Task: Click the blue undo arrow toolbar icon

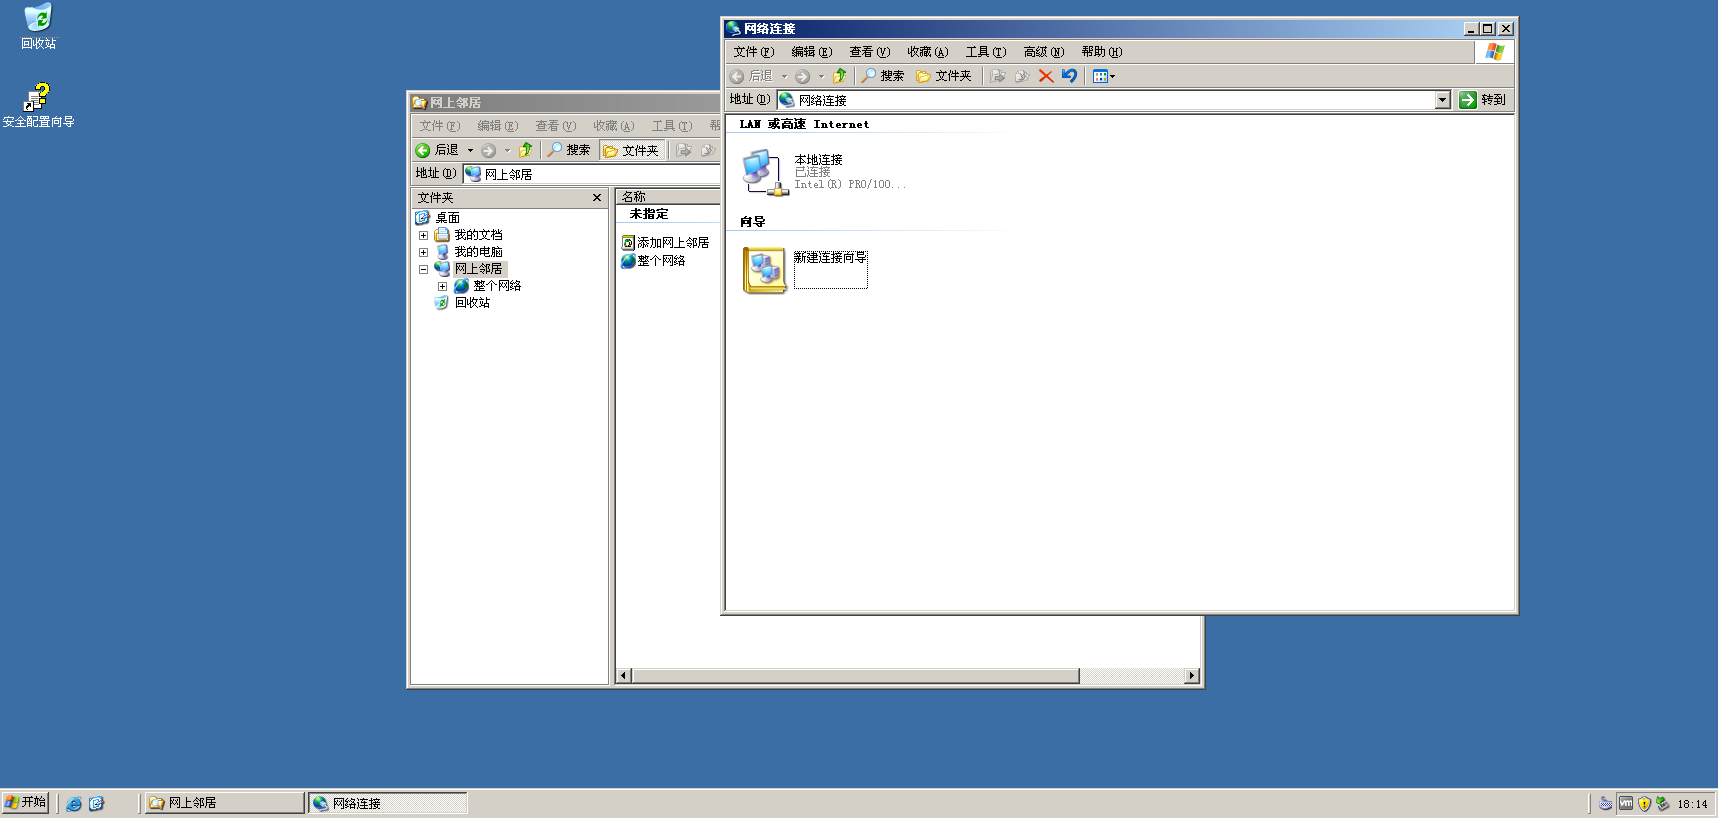Action: (x=1070, y=76)
